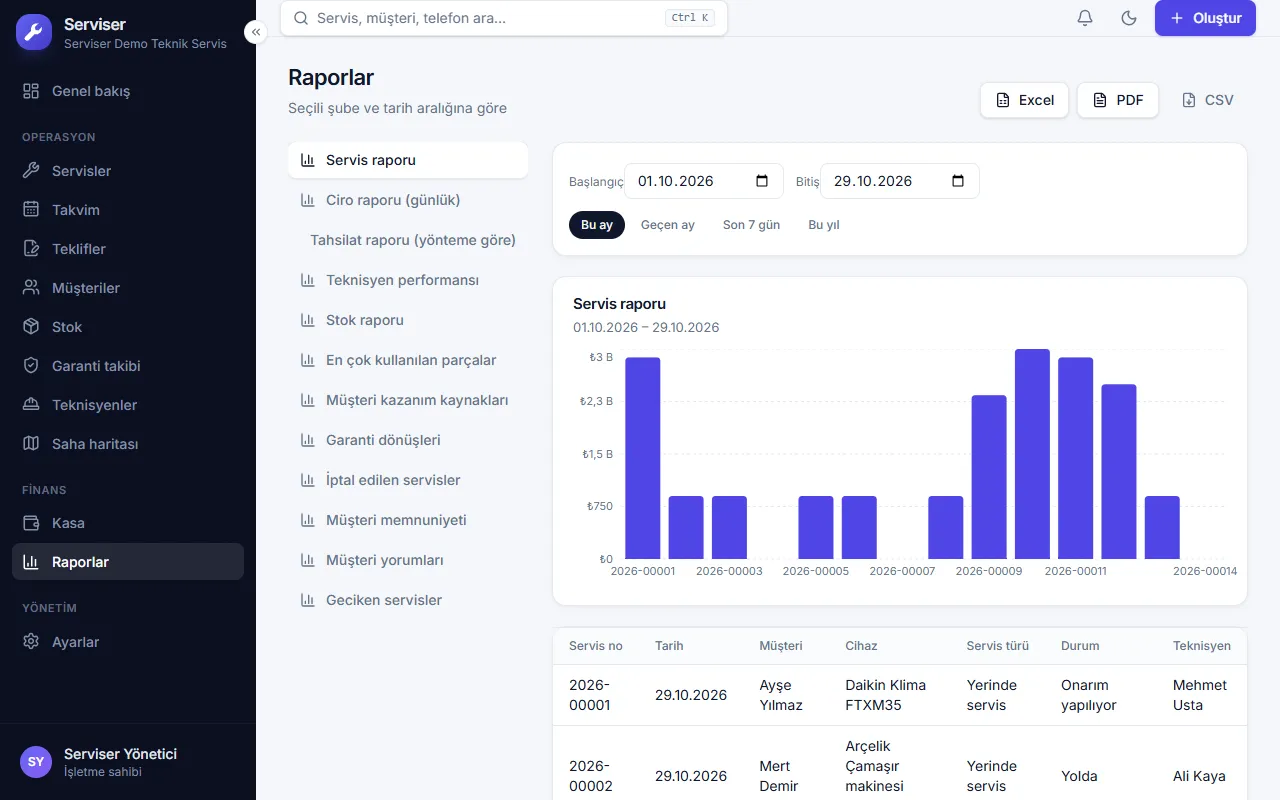
Task: Select the Bu yıl range filter
Action: click(824, 225)
